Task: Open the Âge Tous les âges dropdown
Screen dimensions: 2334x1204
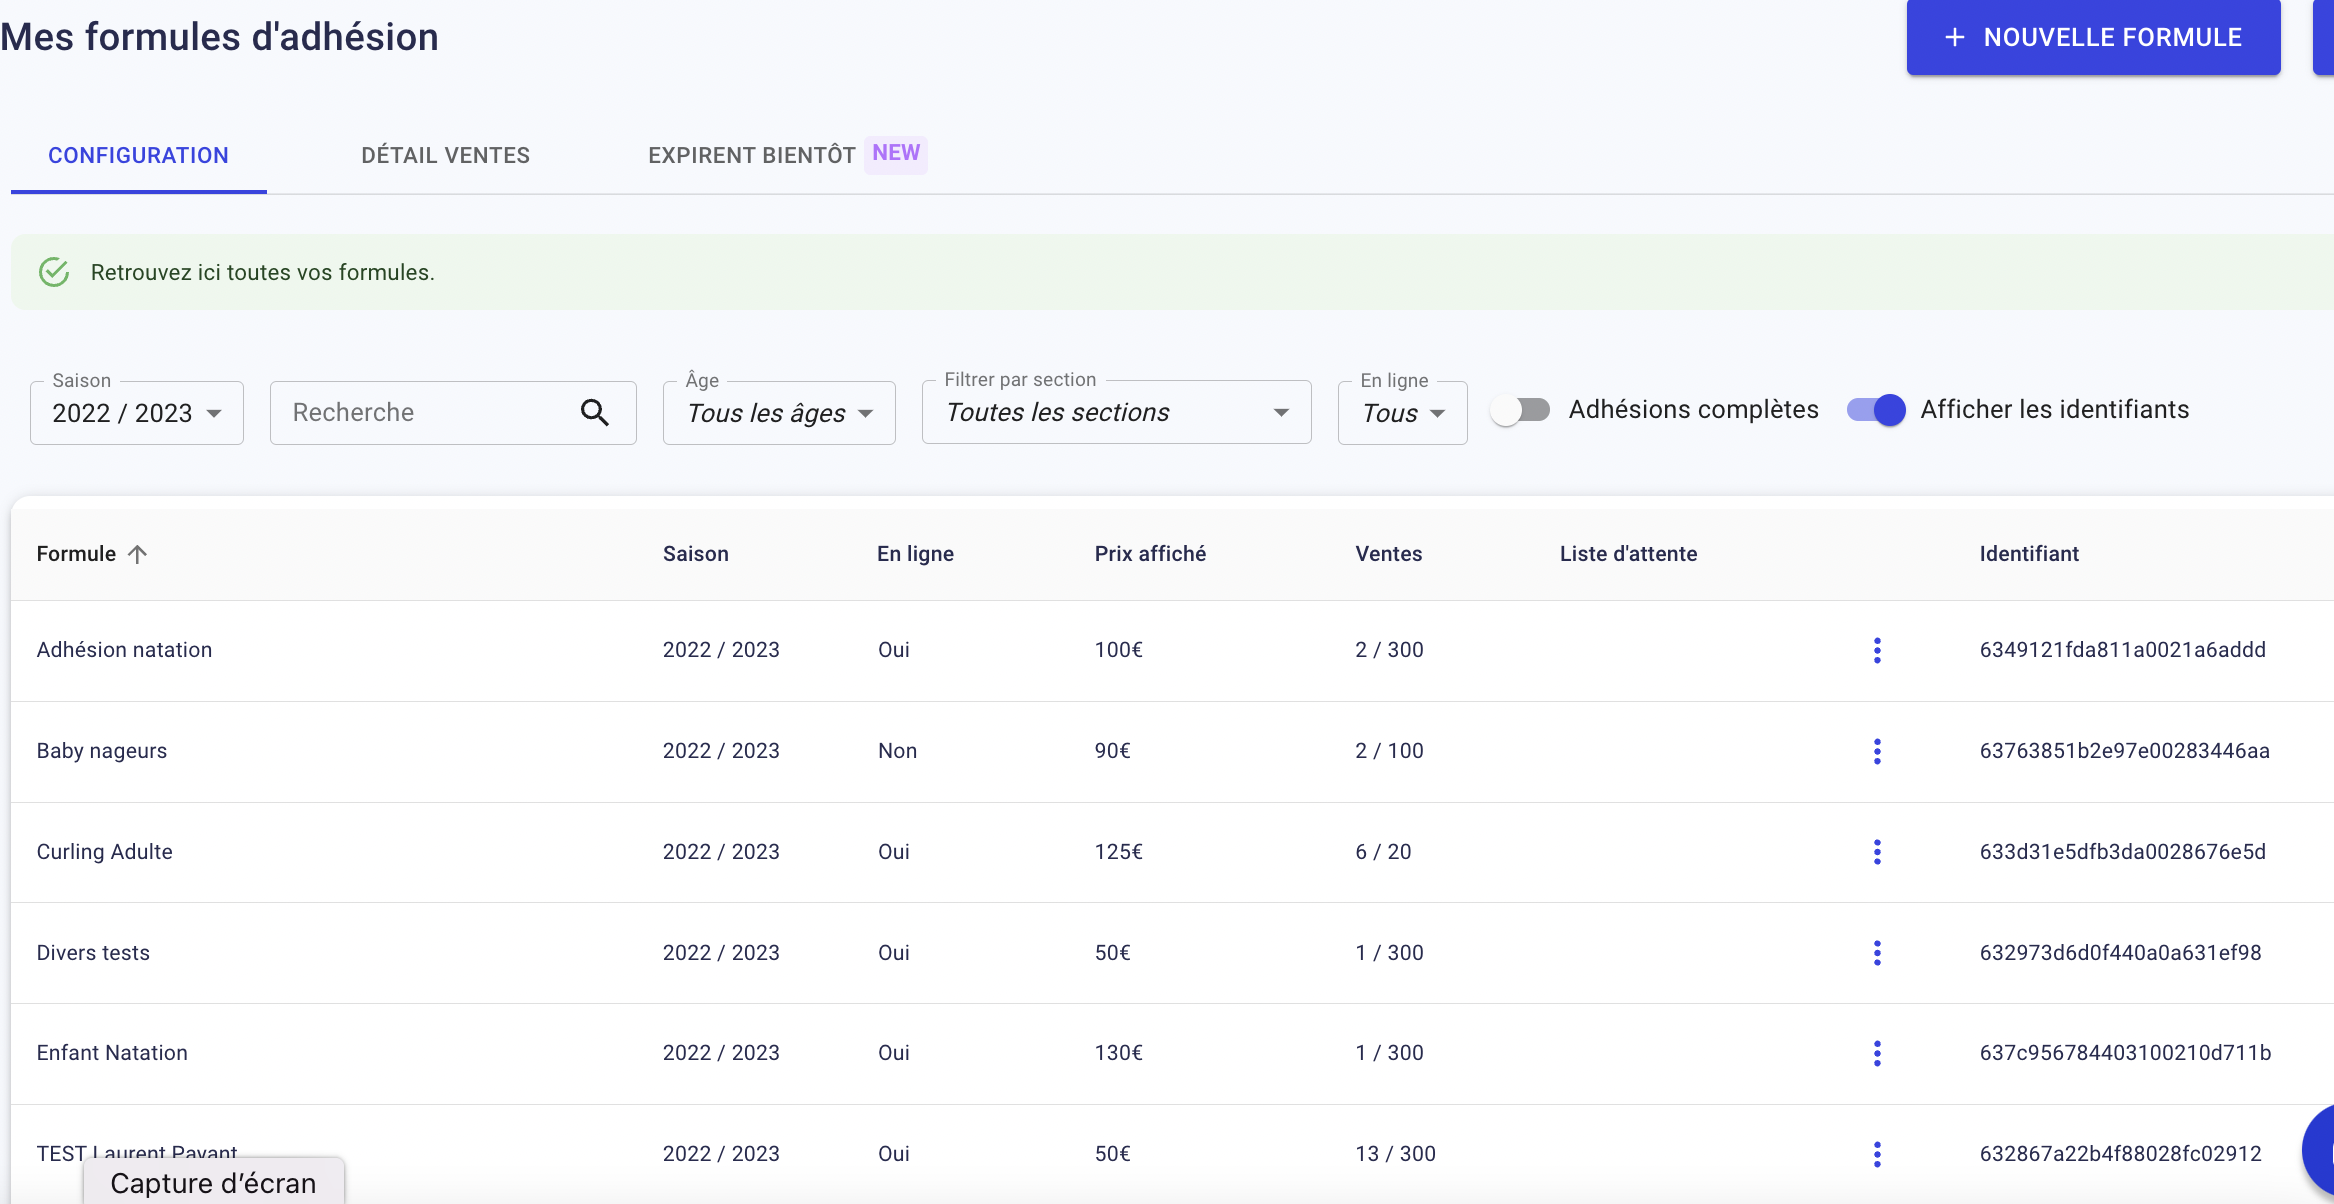Action: pos(779,413)
